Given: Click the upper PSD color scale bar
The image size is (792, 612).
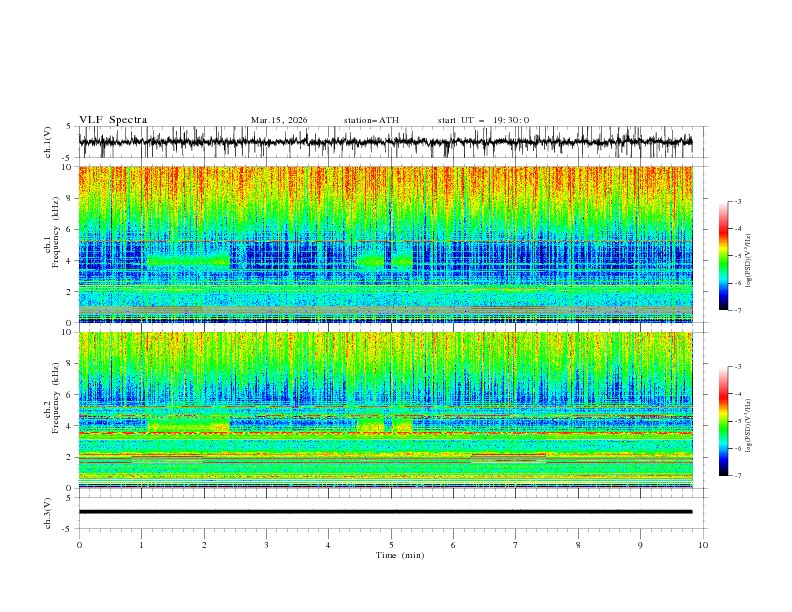Looking at the screenshot, I should pos(723,256).
